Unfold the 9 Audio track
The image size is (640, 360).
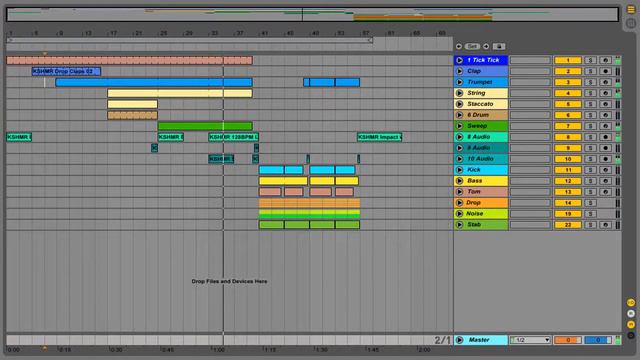[459, 148]
